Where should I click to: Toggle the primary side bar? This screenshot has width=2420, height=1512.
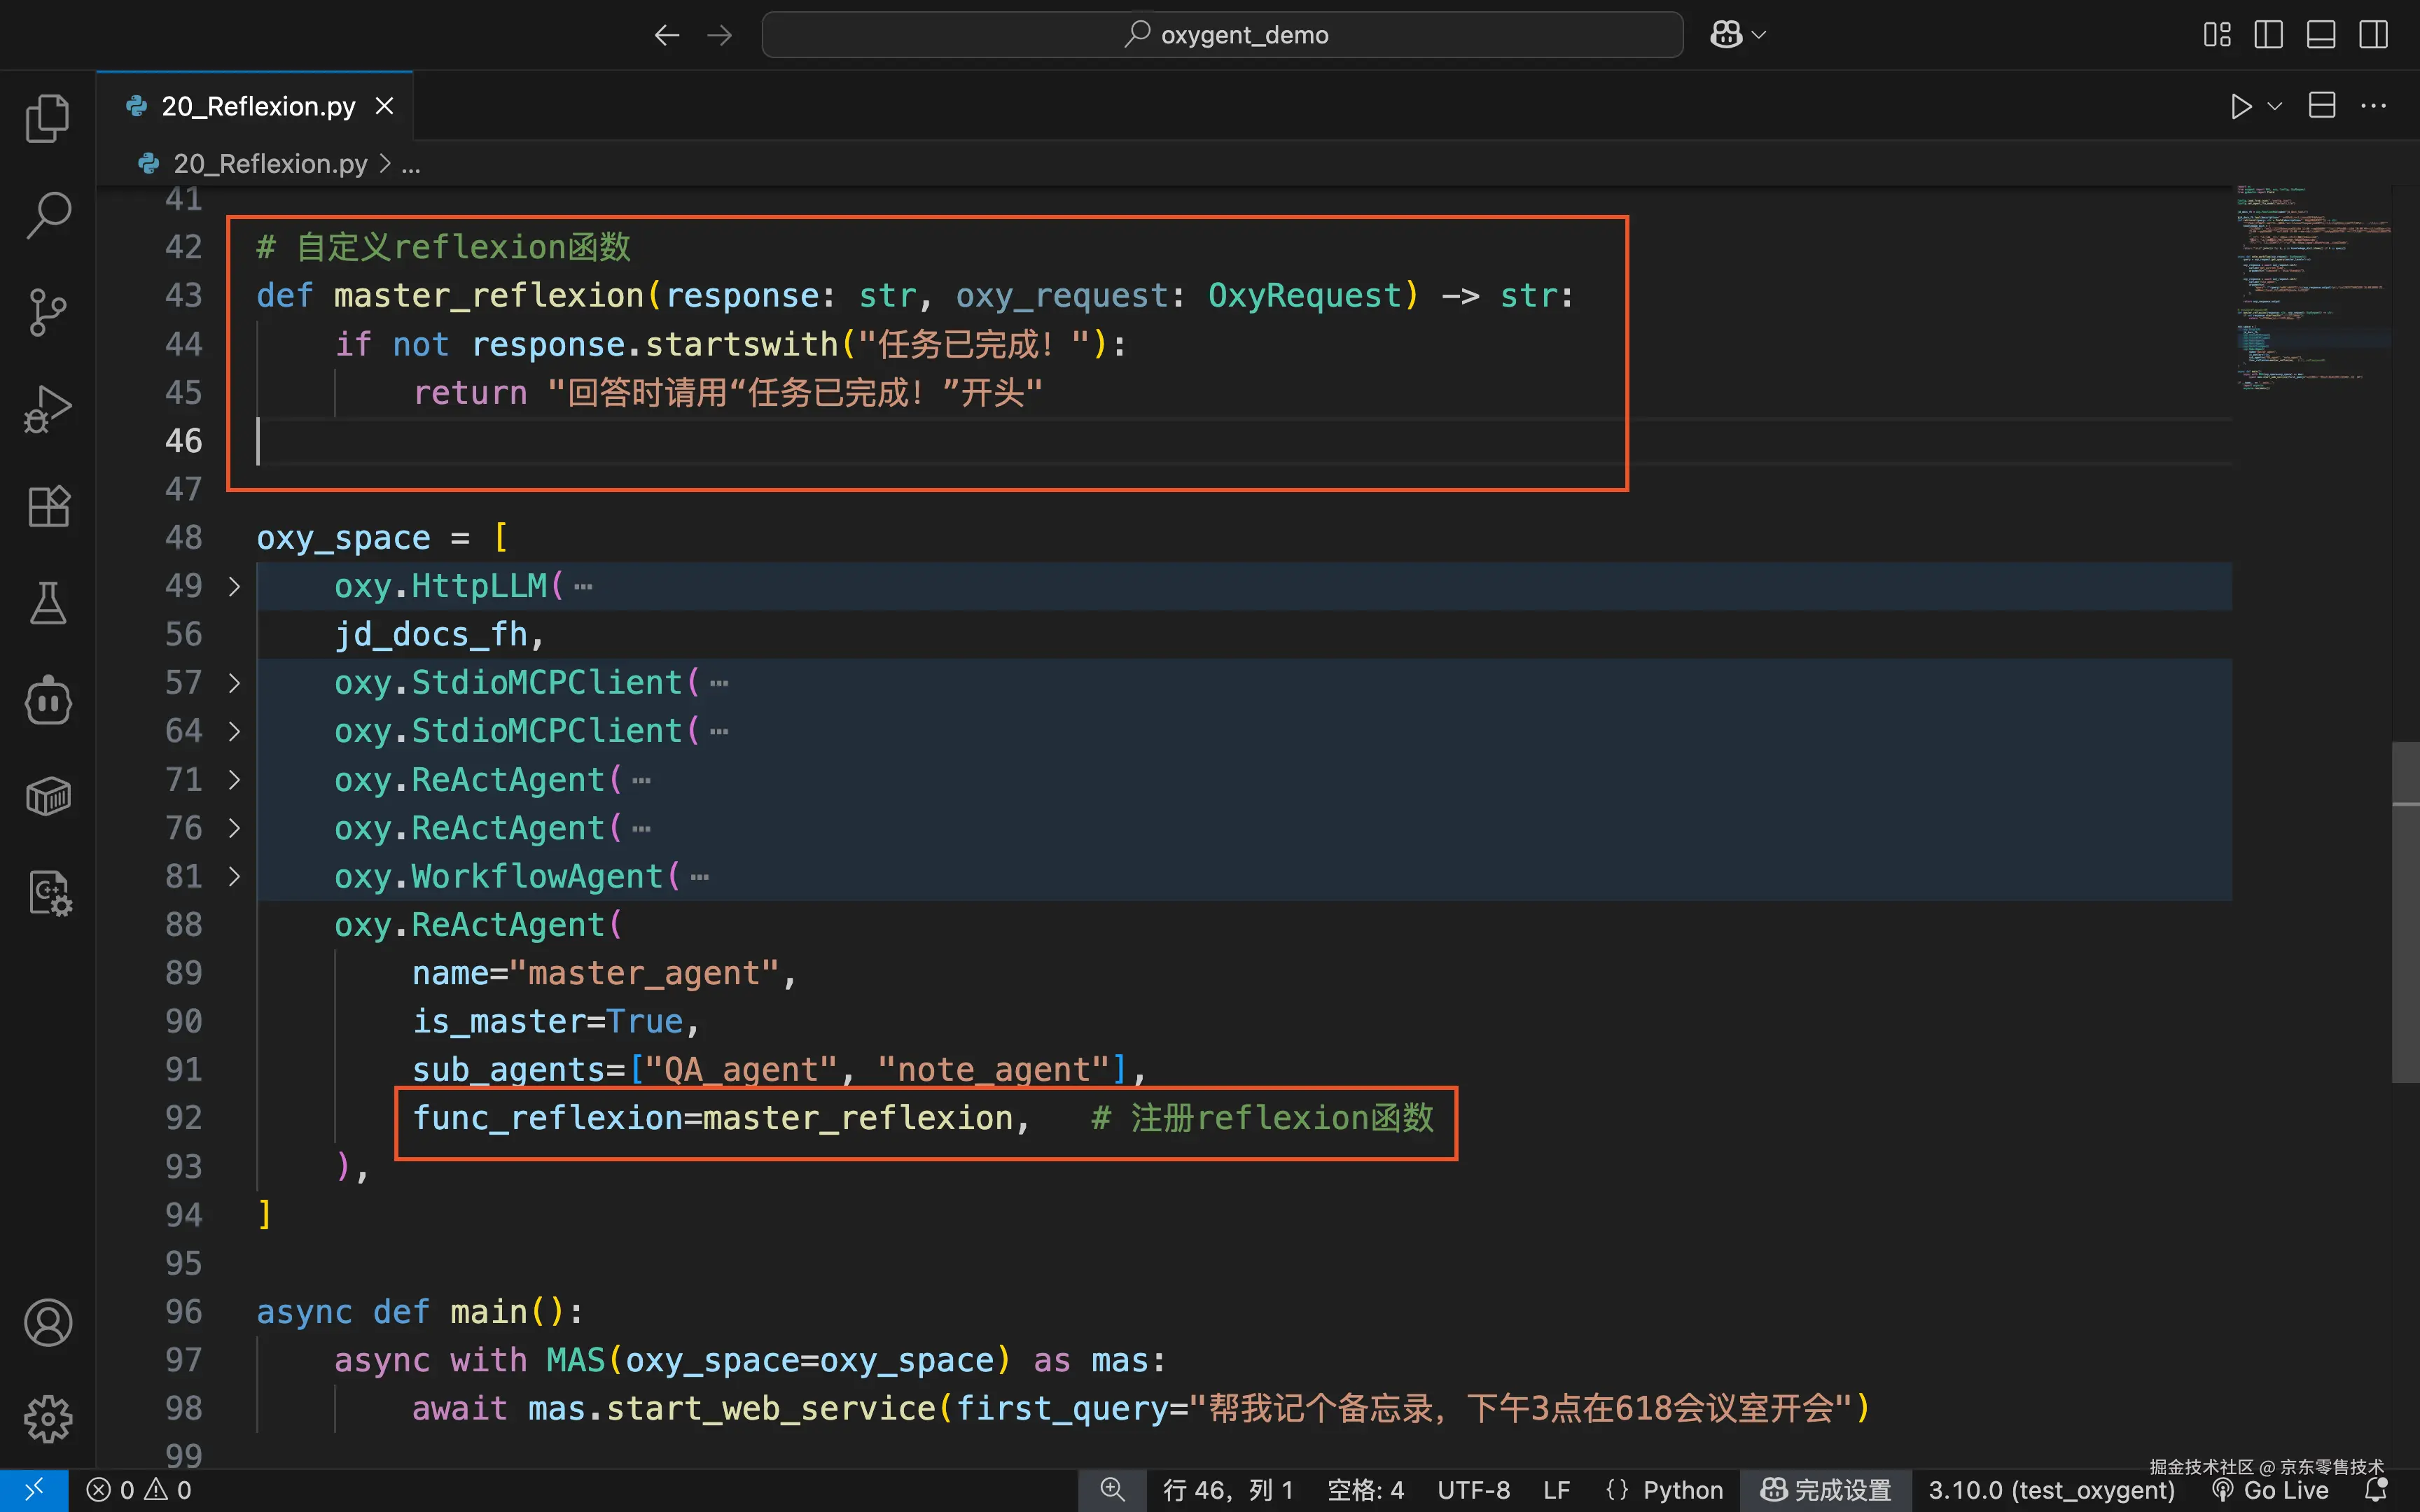[2269, 35]
